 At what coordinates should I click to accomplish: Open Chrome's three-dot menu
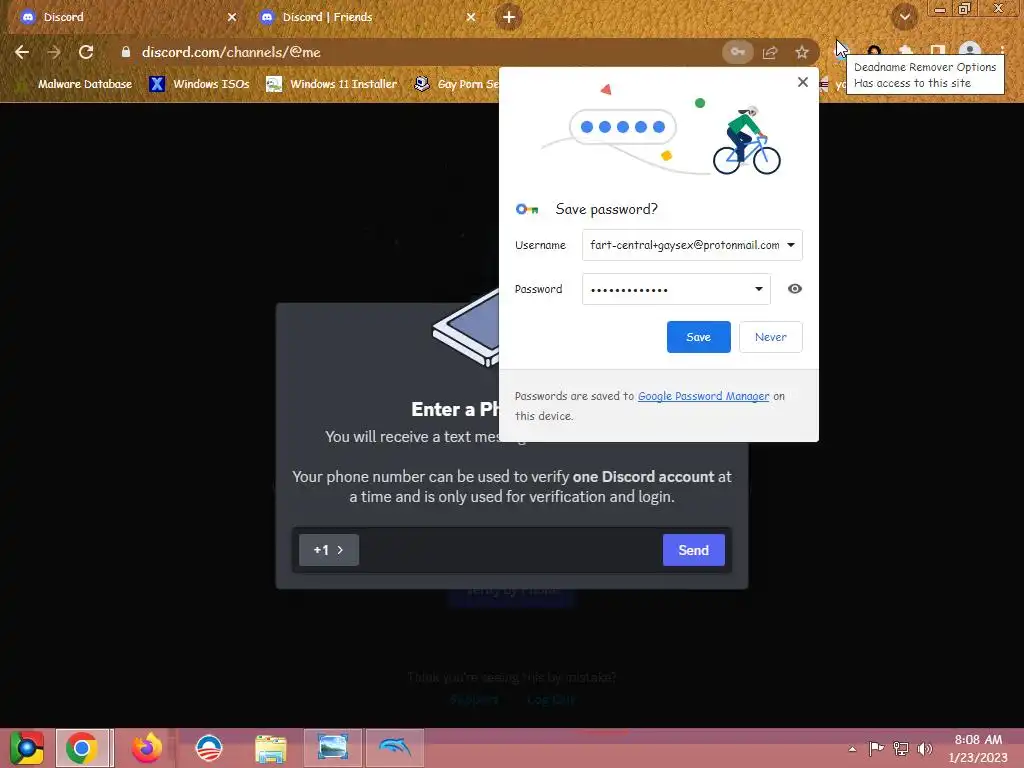[x=1002, y=51]
